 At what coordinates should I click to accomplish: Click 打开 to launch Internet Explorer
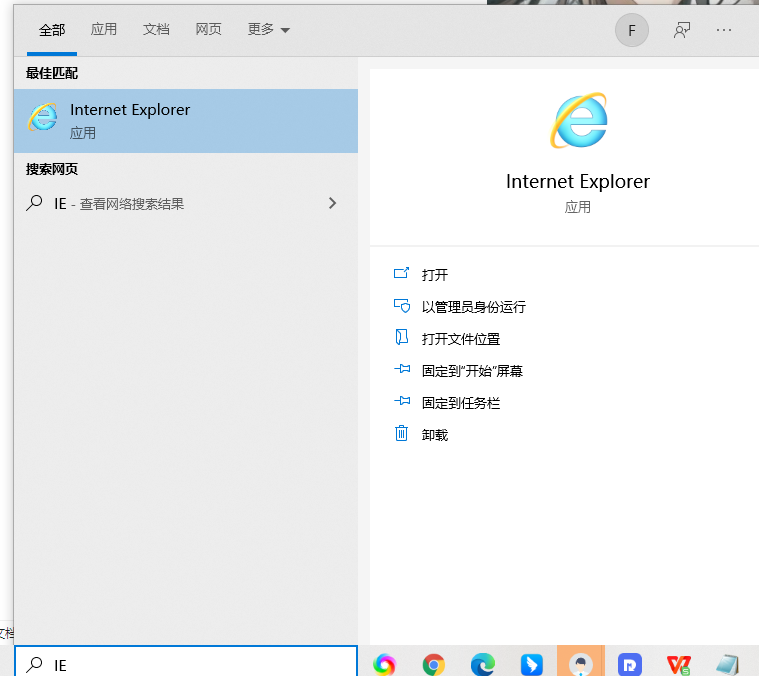point(435,275)
